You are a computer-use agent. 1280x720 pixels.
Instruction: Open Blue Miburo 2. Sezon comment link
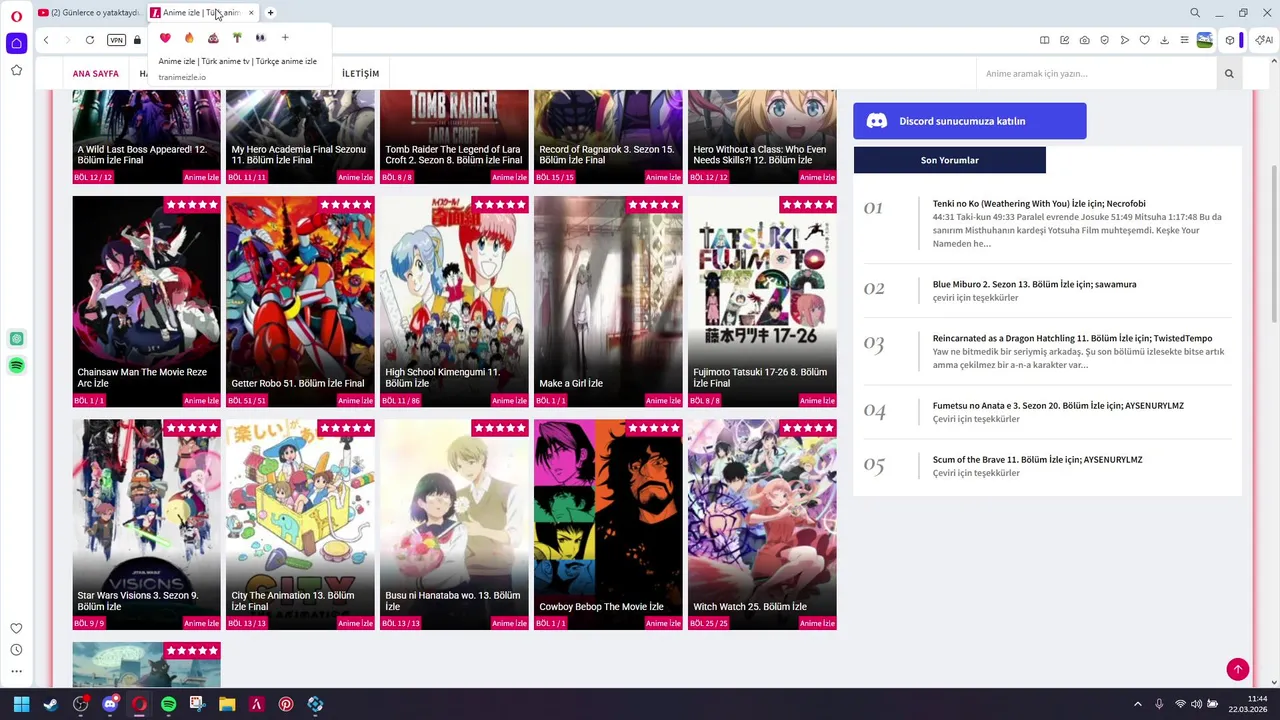1034,284
